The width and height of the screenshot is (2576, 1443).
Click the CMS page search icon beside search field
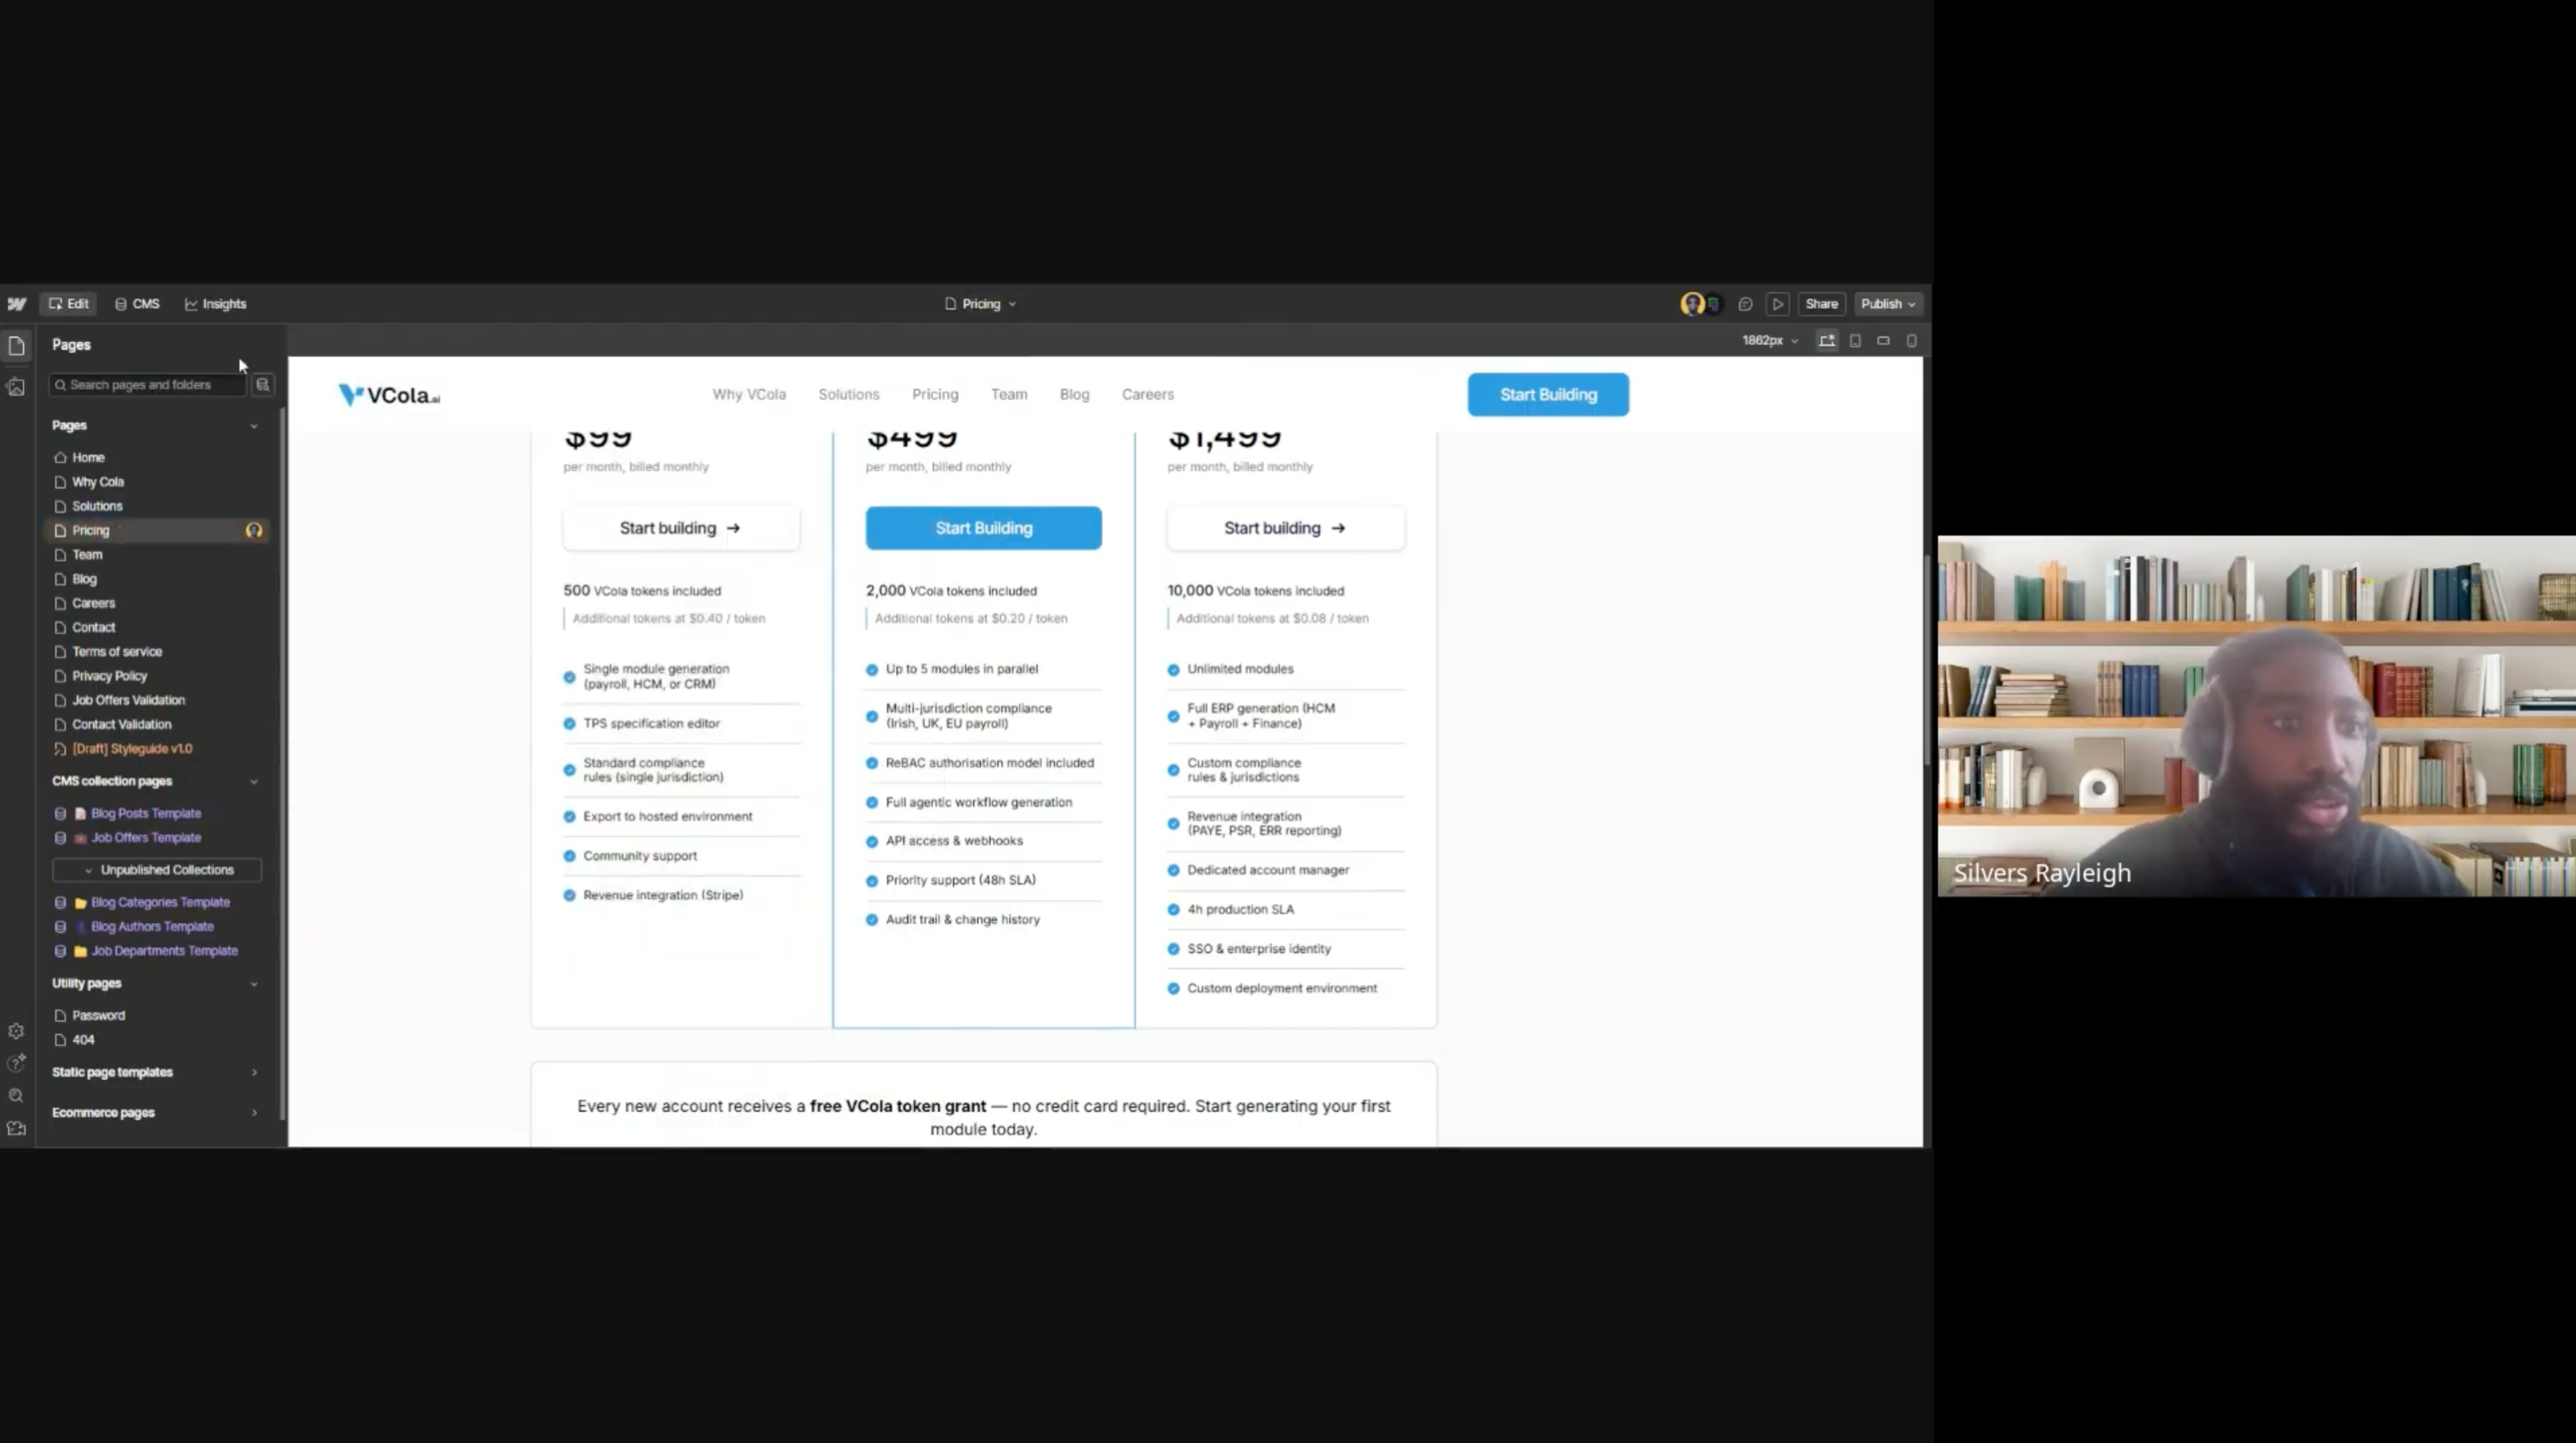pyautogui.click(x=263, y=385)
